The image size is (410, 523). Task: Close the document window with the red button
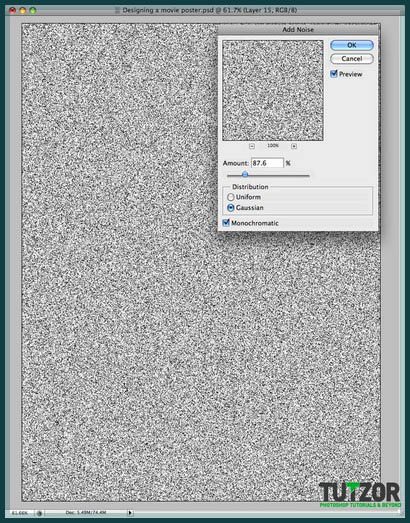coord(13,11)
